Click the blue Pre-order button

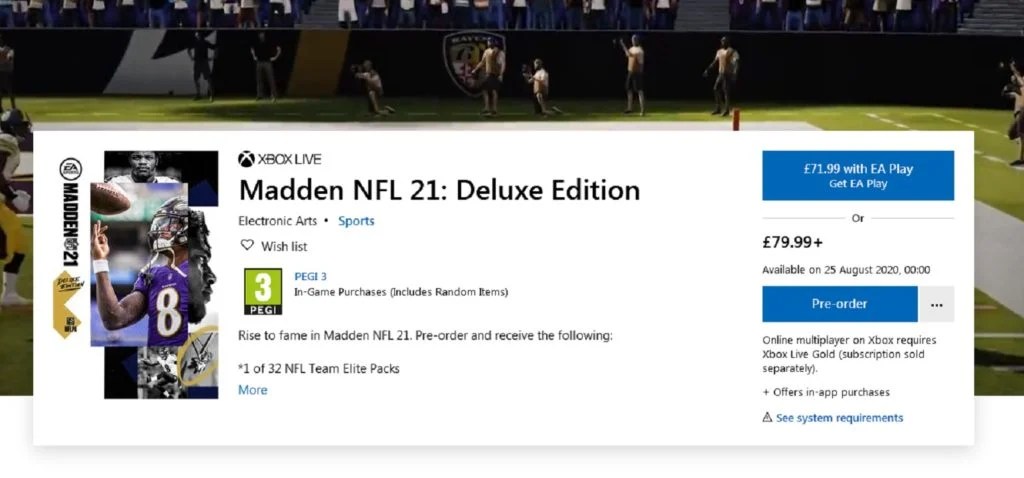click(840, 304)
